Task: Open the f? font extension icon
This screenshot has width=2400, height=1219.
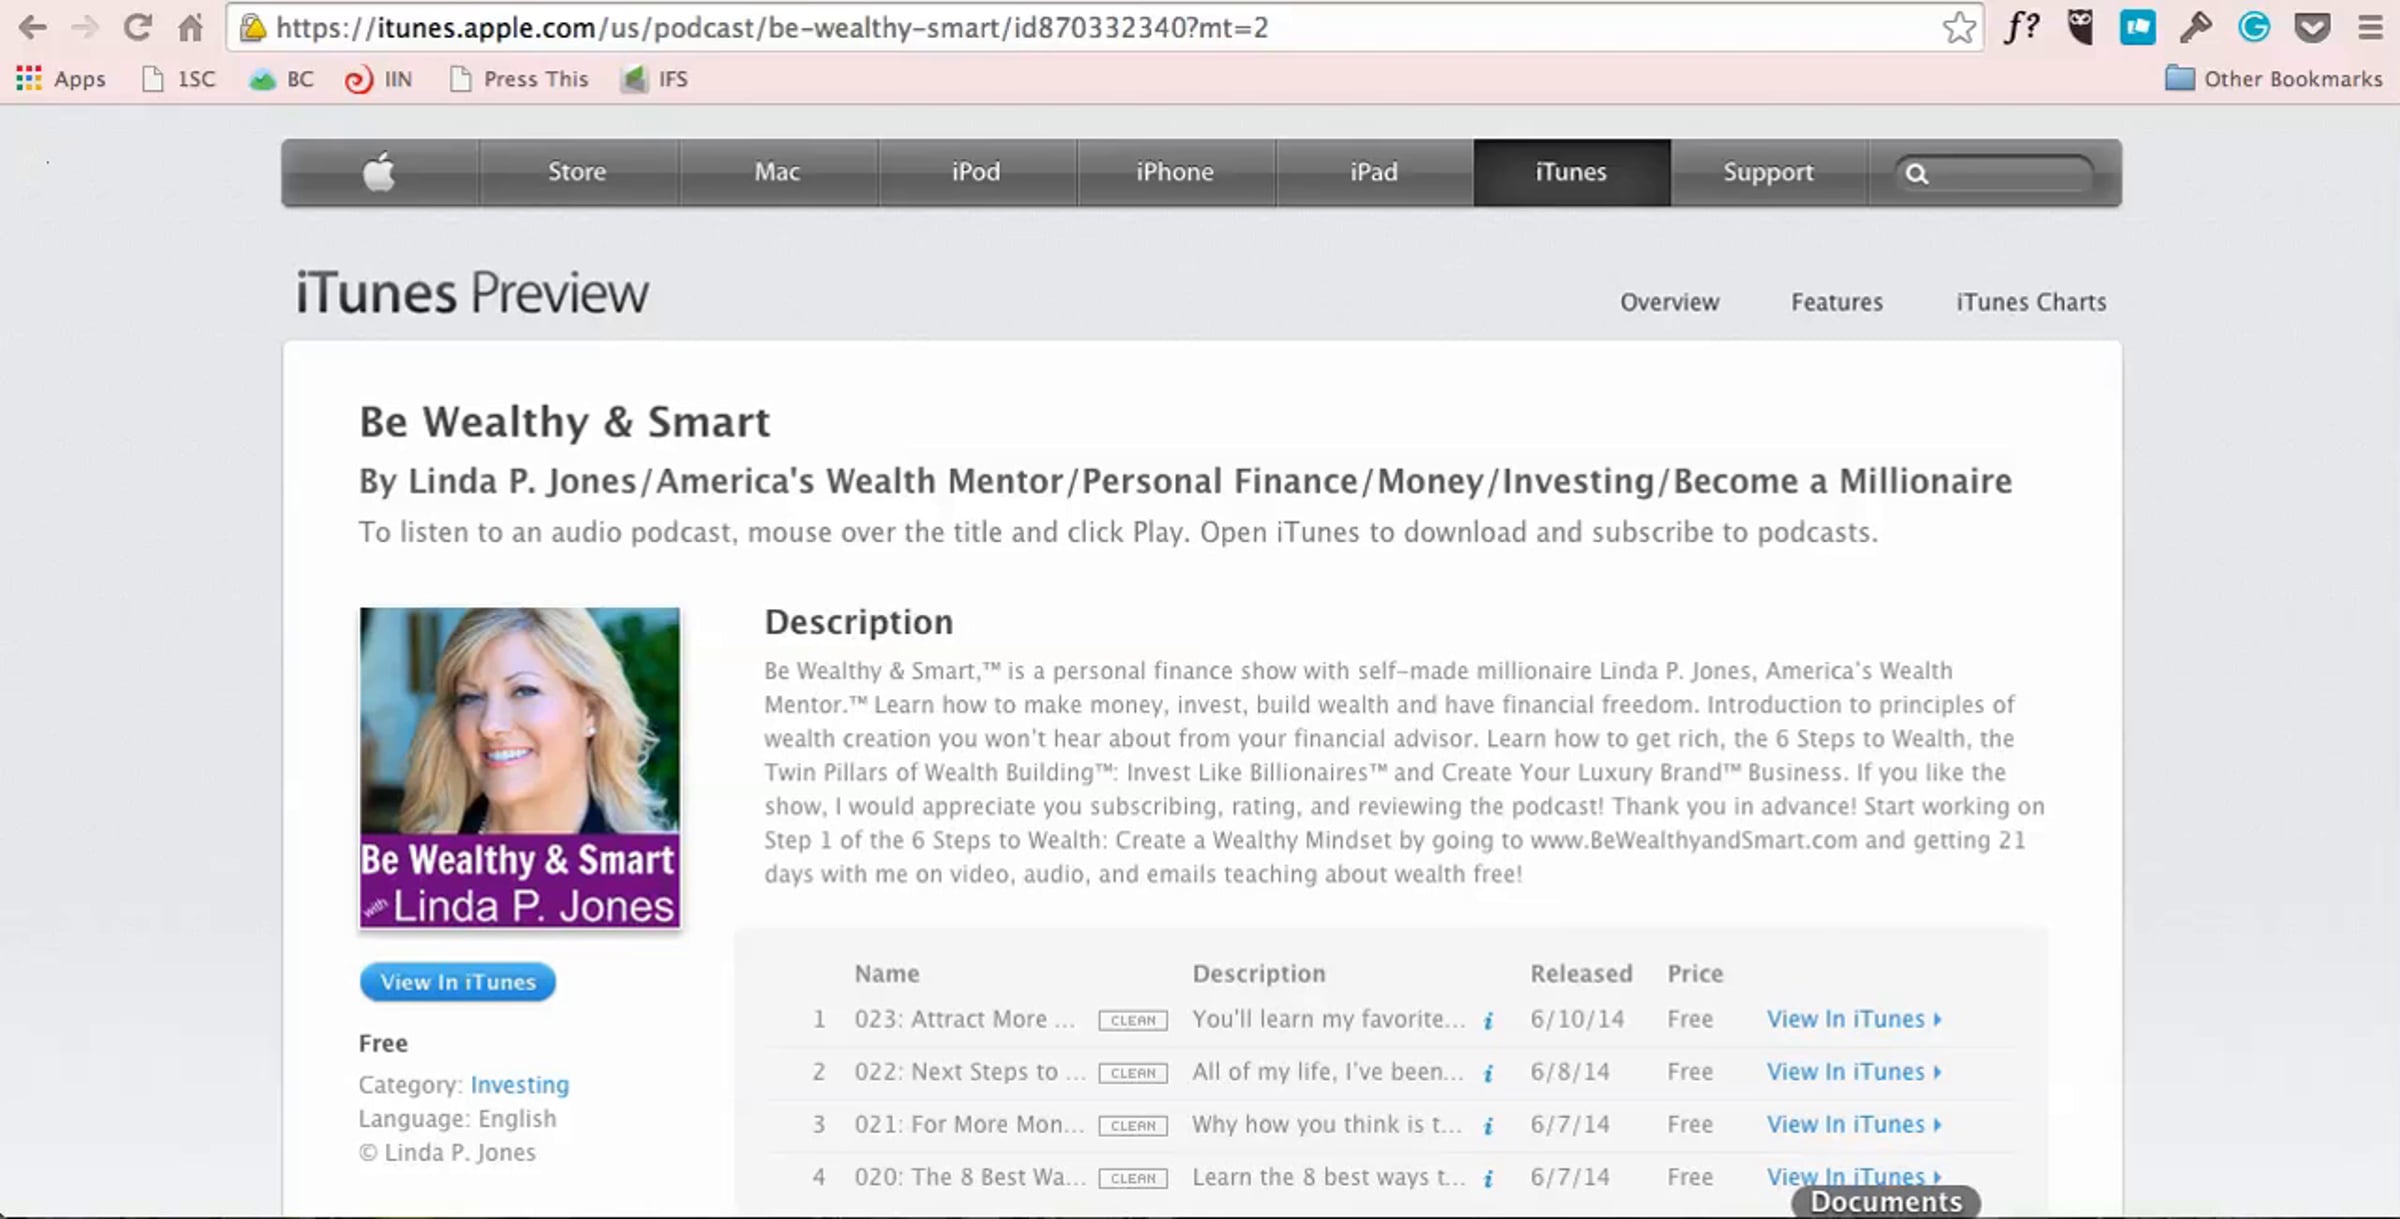Action: click(x=2022, y=27)
